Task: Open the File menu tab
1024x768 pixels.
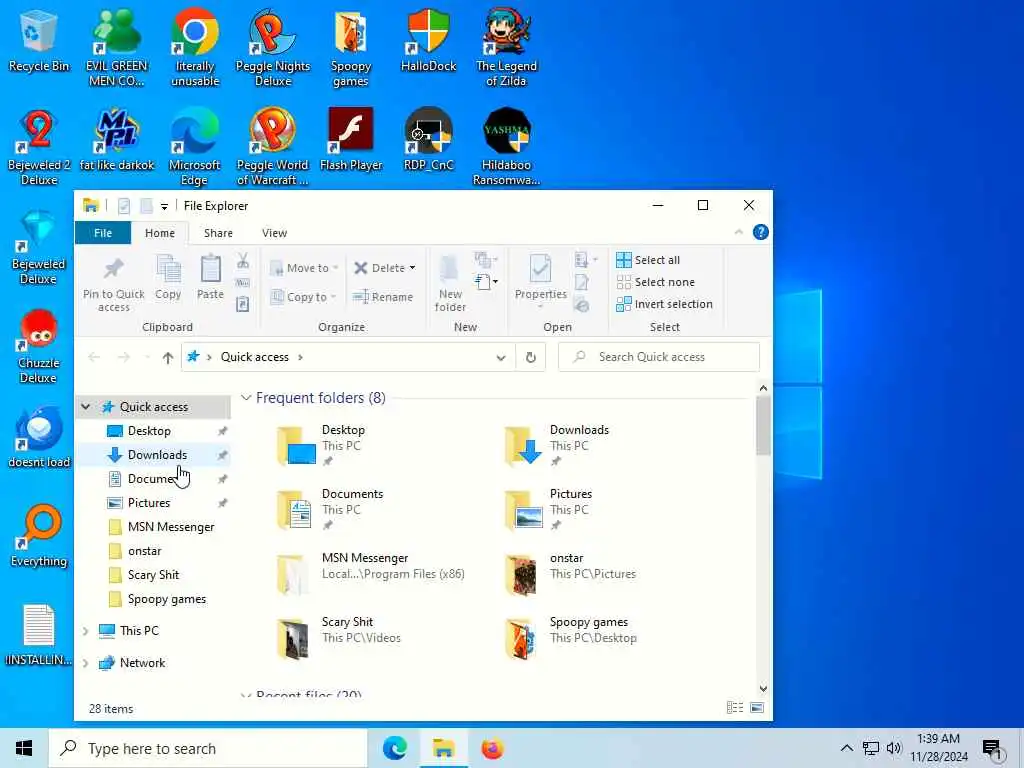Action: coord(103,233)
